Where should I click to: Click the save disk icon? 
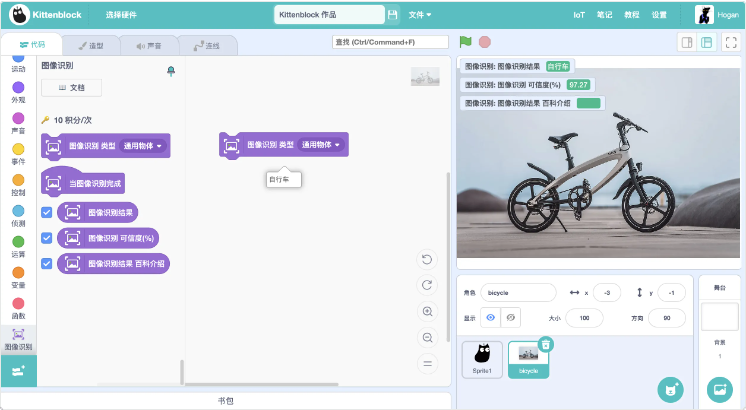392,15
